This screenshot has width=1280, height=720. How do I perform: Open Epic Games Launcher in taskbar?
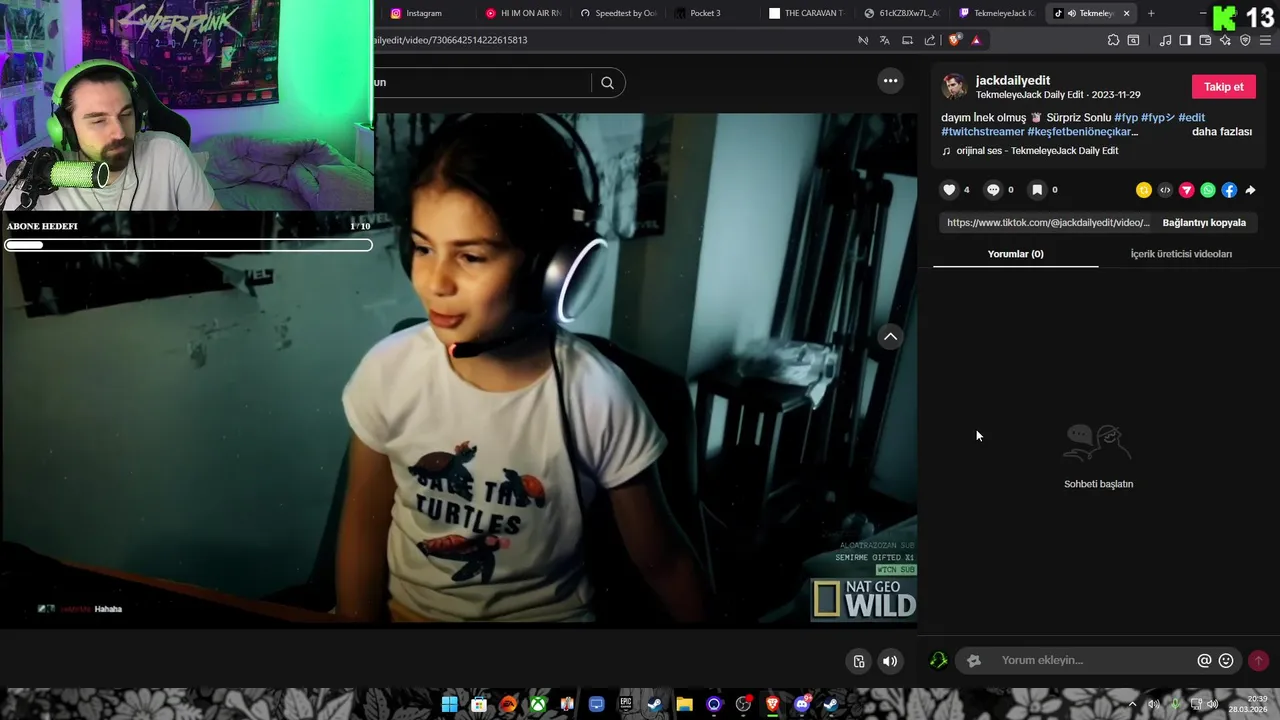tap(626, 704)
